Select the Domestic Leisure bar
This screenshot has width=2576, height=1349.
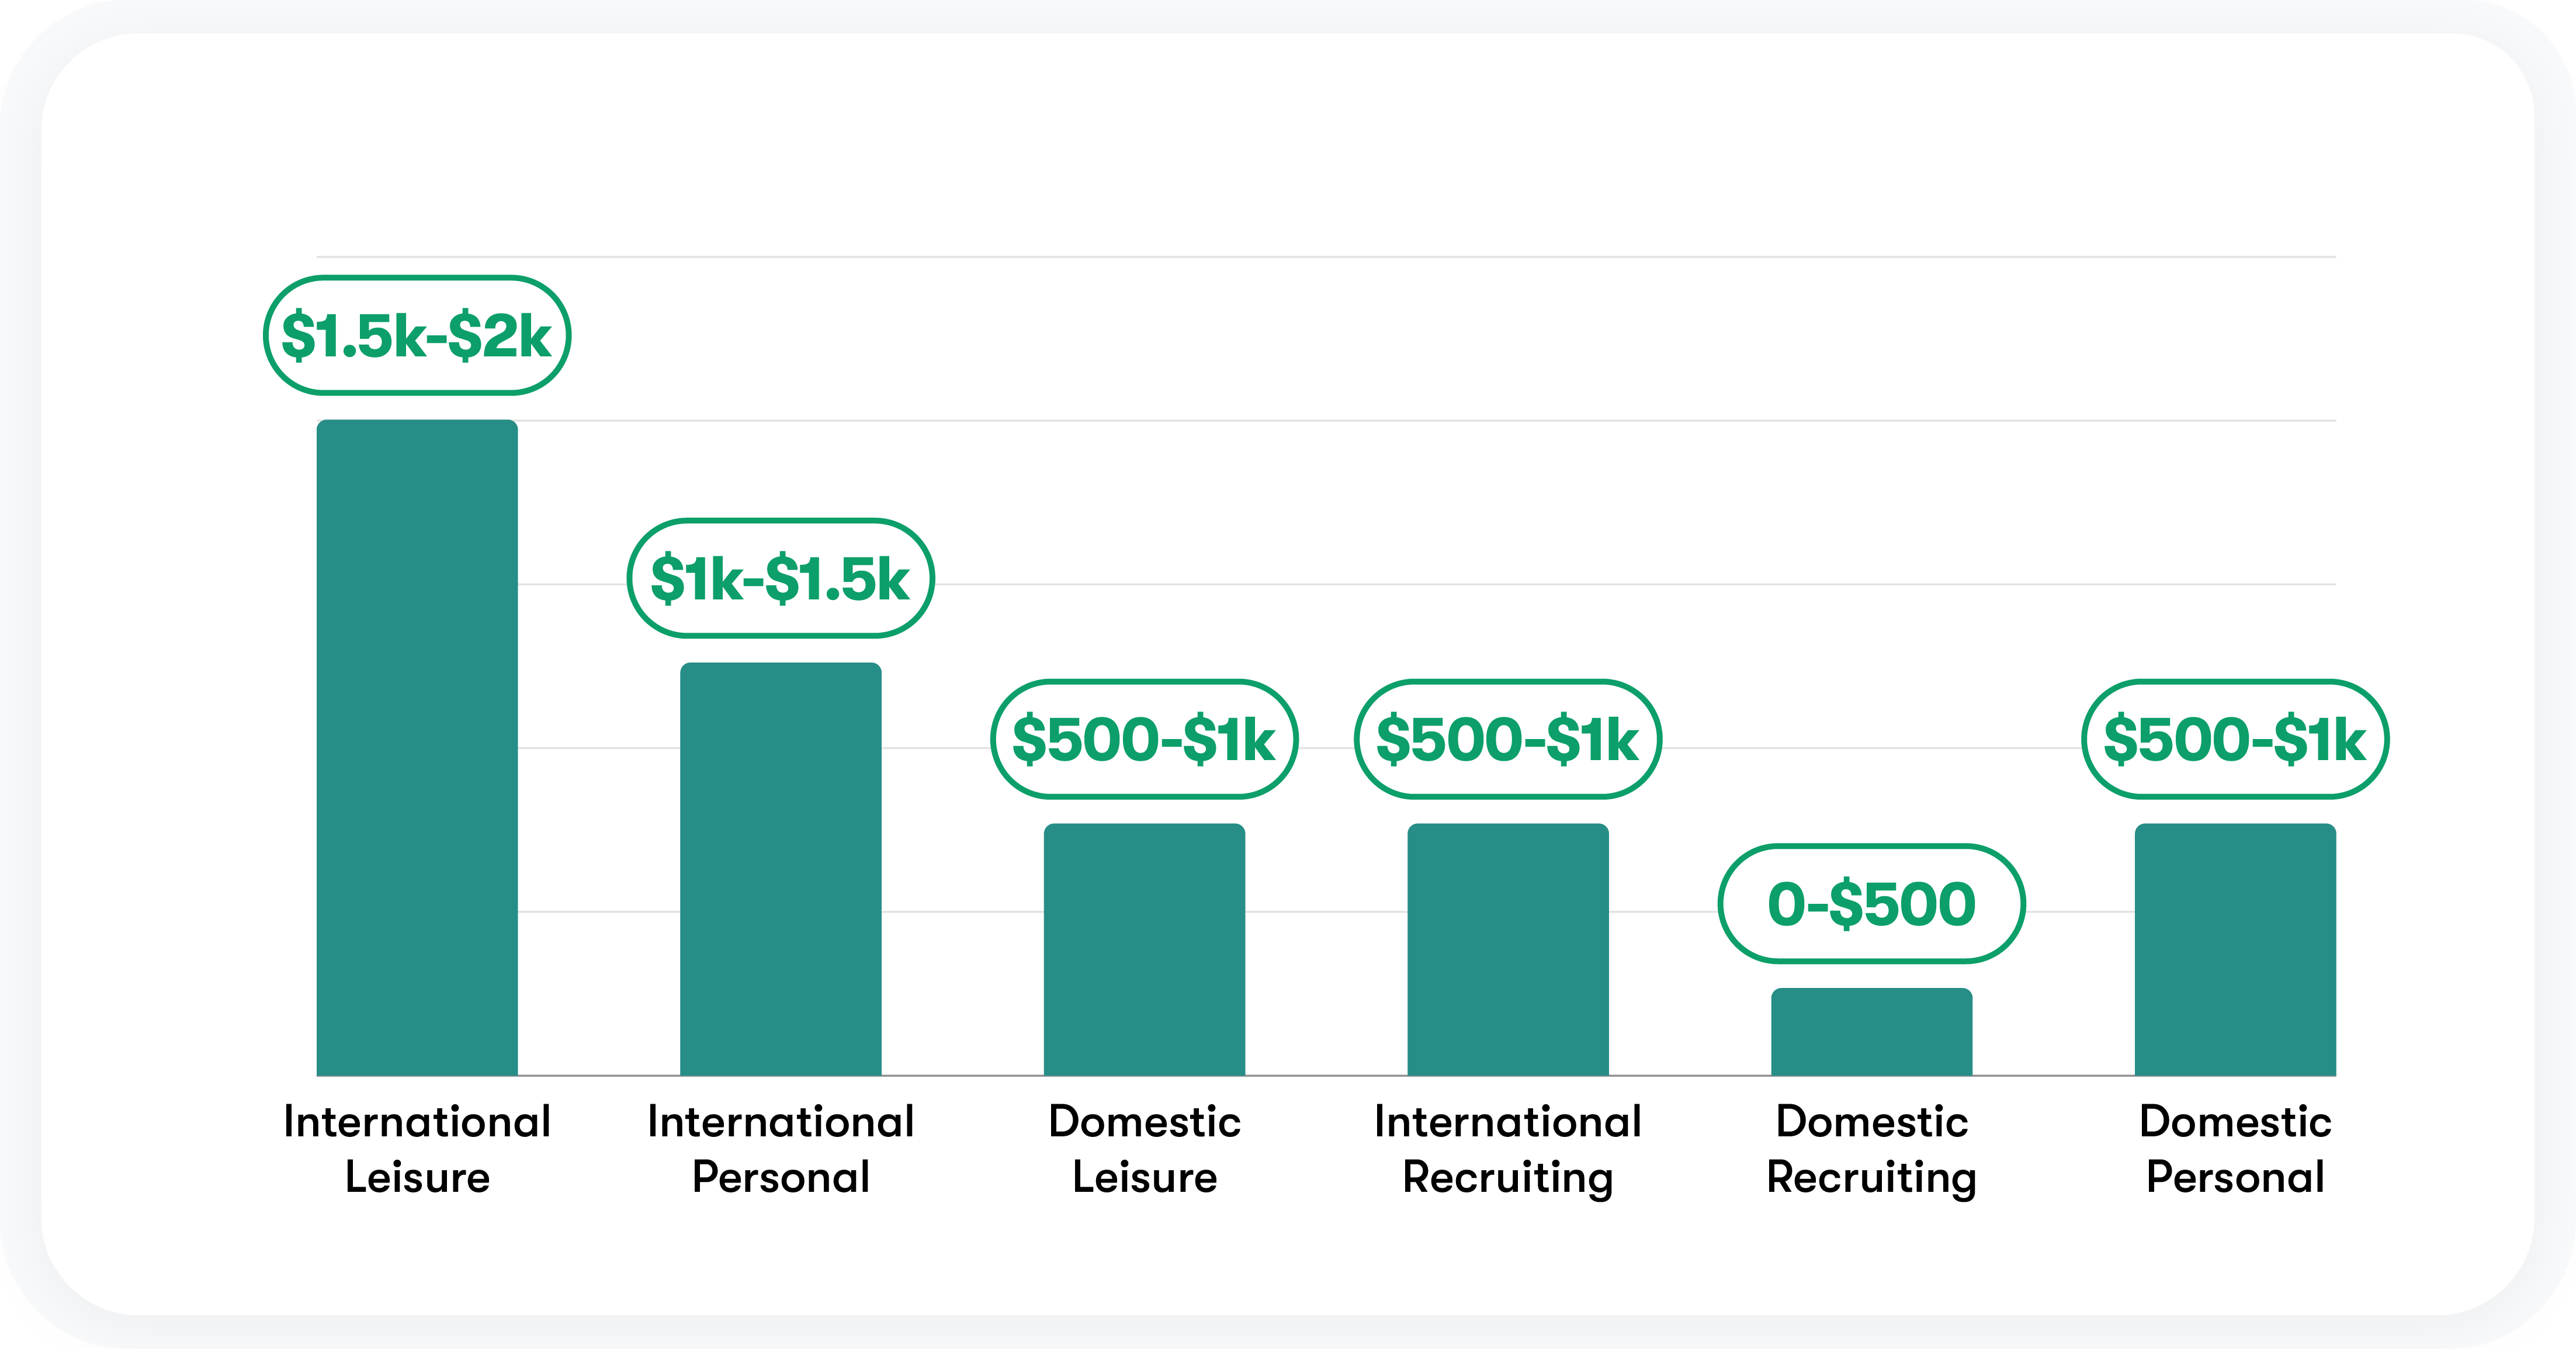pyautogui.click(x=1144, y=949)
